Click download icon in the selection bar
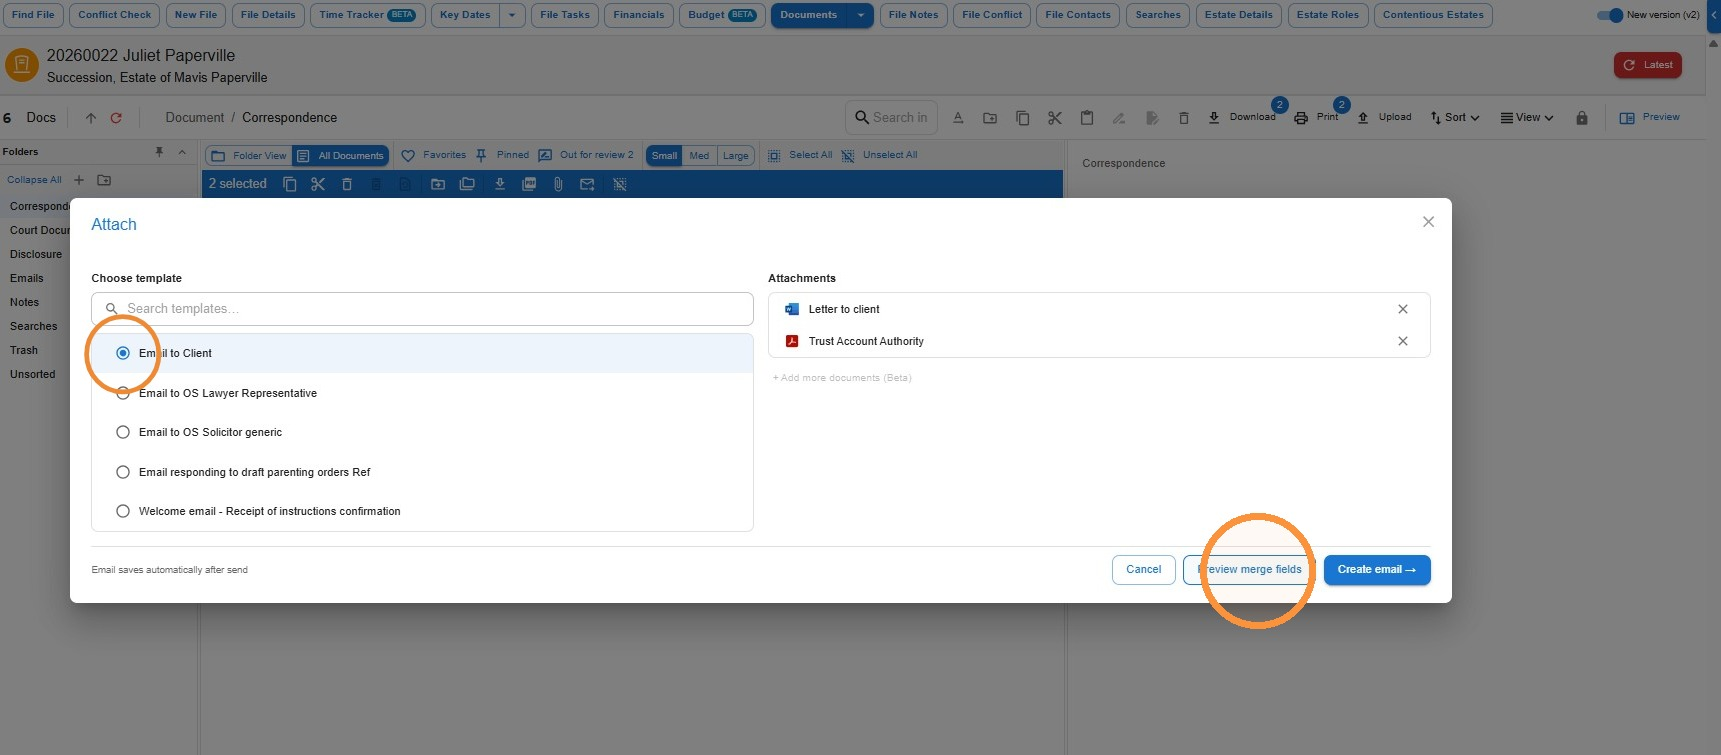Image resolution: width=1721 pixels, height=755 pixels. point(500,184)
